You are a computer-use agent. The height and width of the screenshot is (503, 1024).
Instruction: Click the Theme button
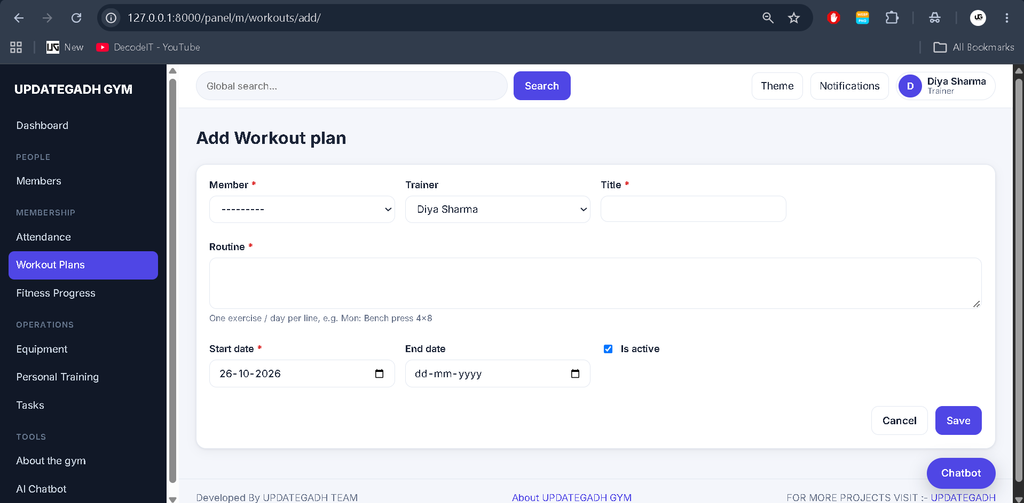777,86
